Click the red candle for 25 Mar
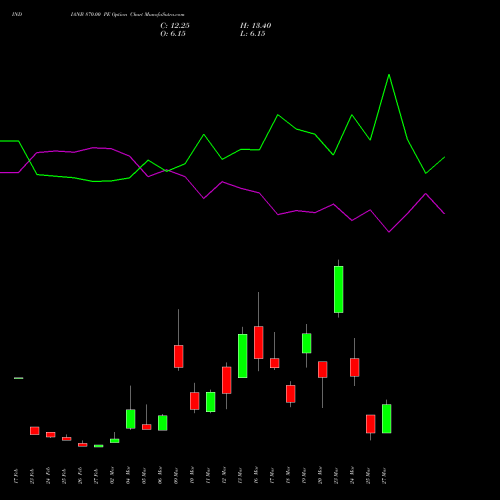The image size is (500, 500). coord(371,424)
